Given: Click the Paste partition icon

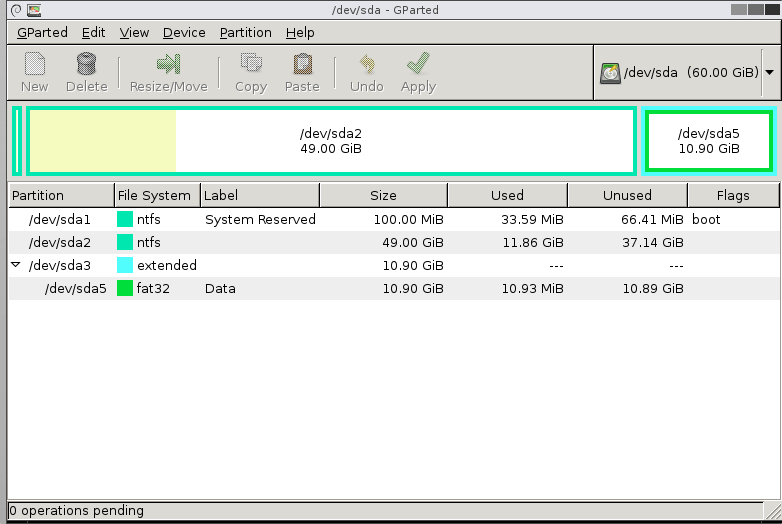Looking at the screenshot, I should point(302,65).
